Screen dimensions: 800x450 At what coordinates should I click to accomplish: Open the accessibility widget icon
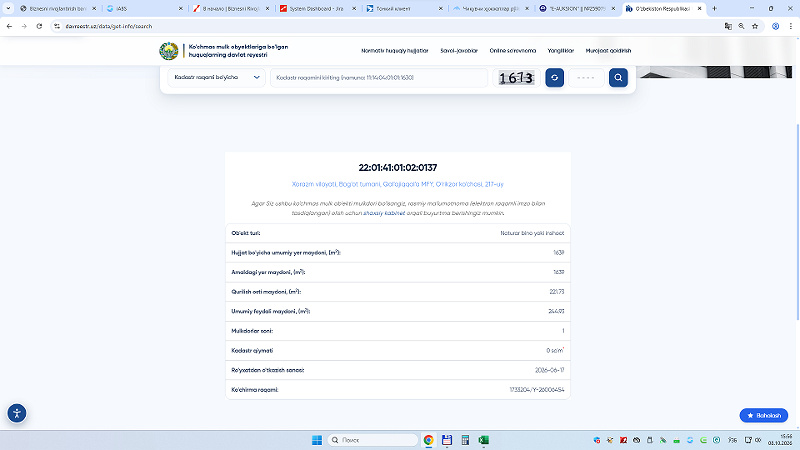(17, 413)
